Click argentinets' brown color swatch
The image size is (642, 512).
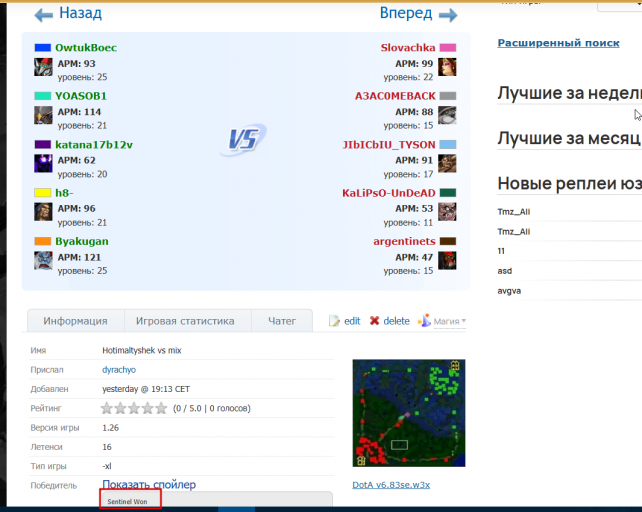[448, 241]
